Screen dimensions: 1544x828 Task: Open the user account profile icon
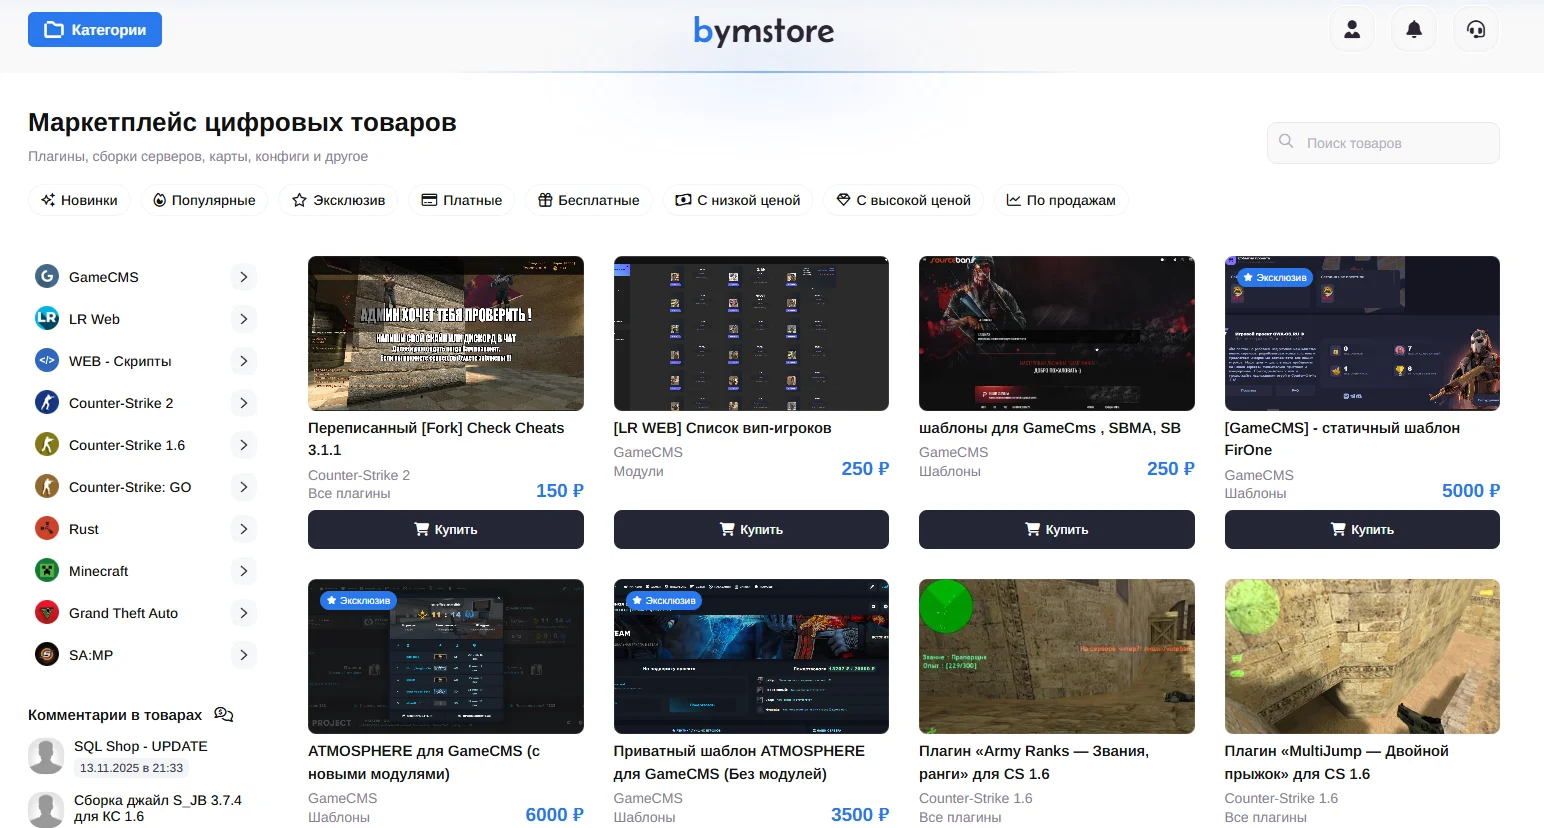[1352, 29]
